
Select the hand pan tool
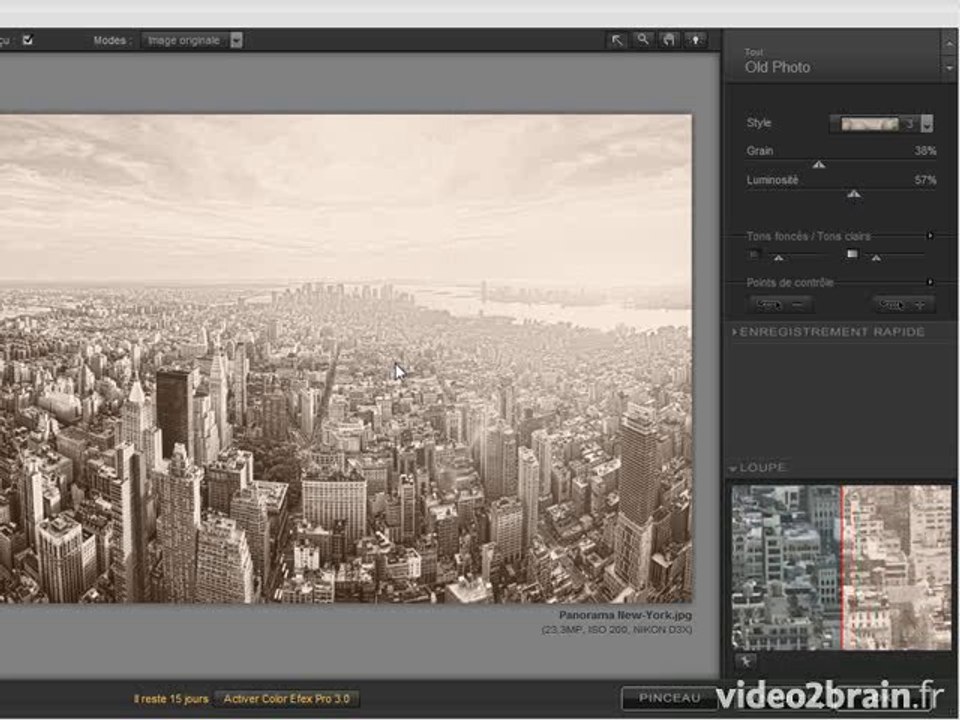(669, 40)
